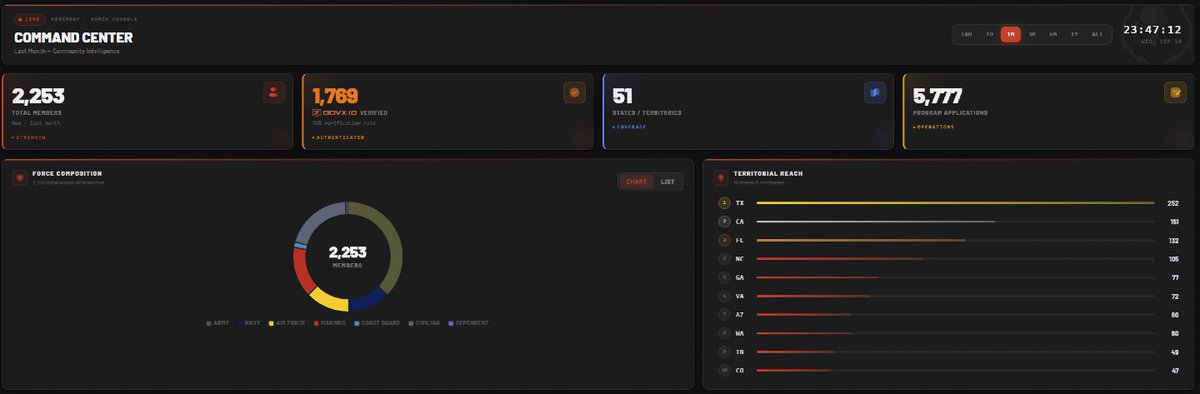
Task: Click the edit note icon on the Program Applications card
Action: 1174,93
